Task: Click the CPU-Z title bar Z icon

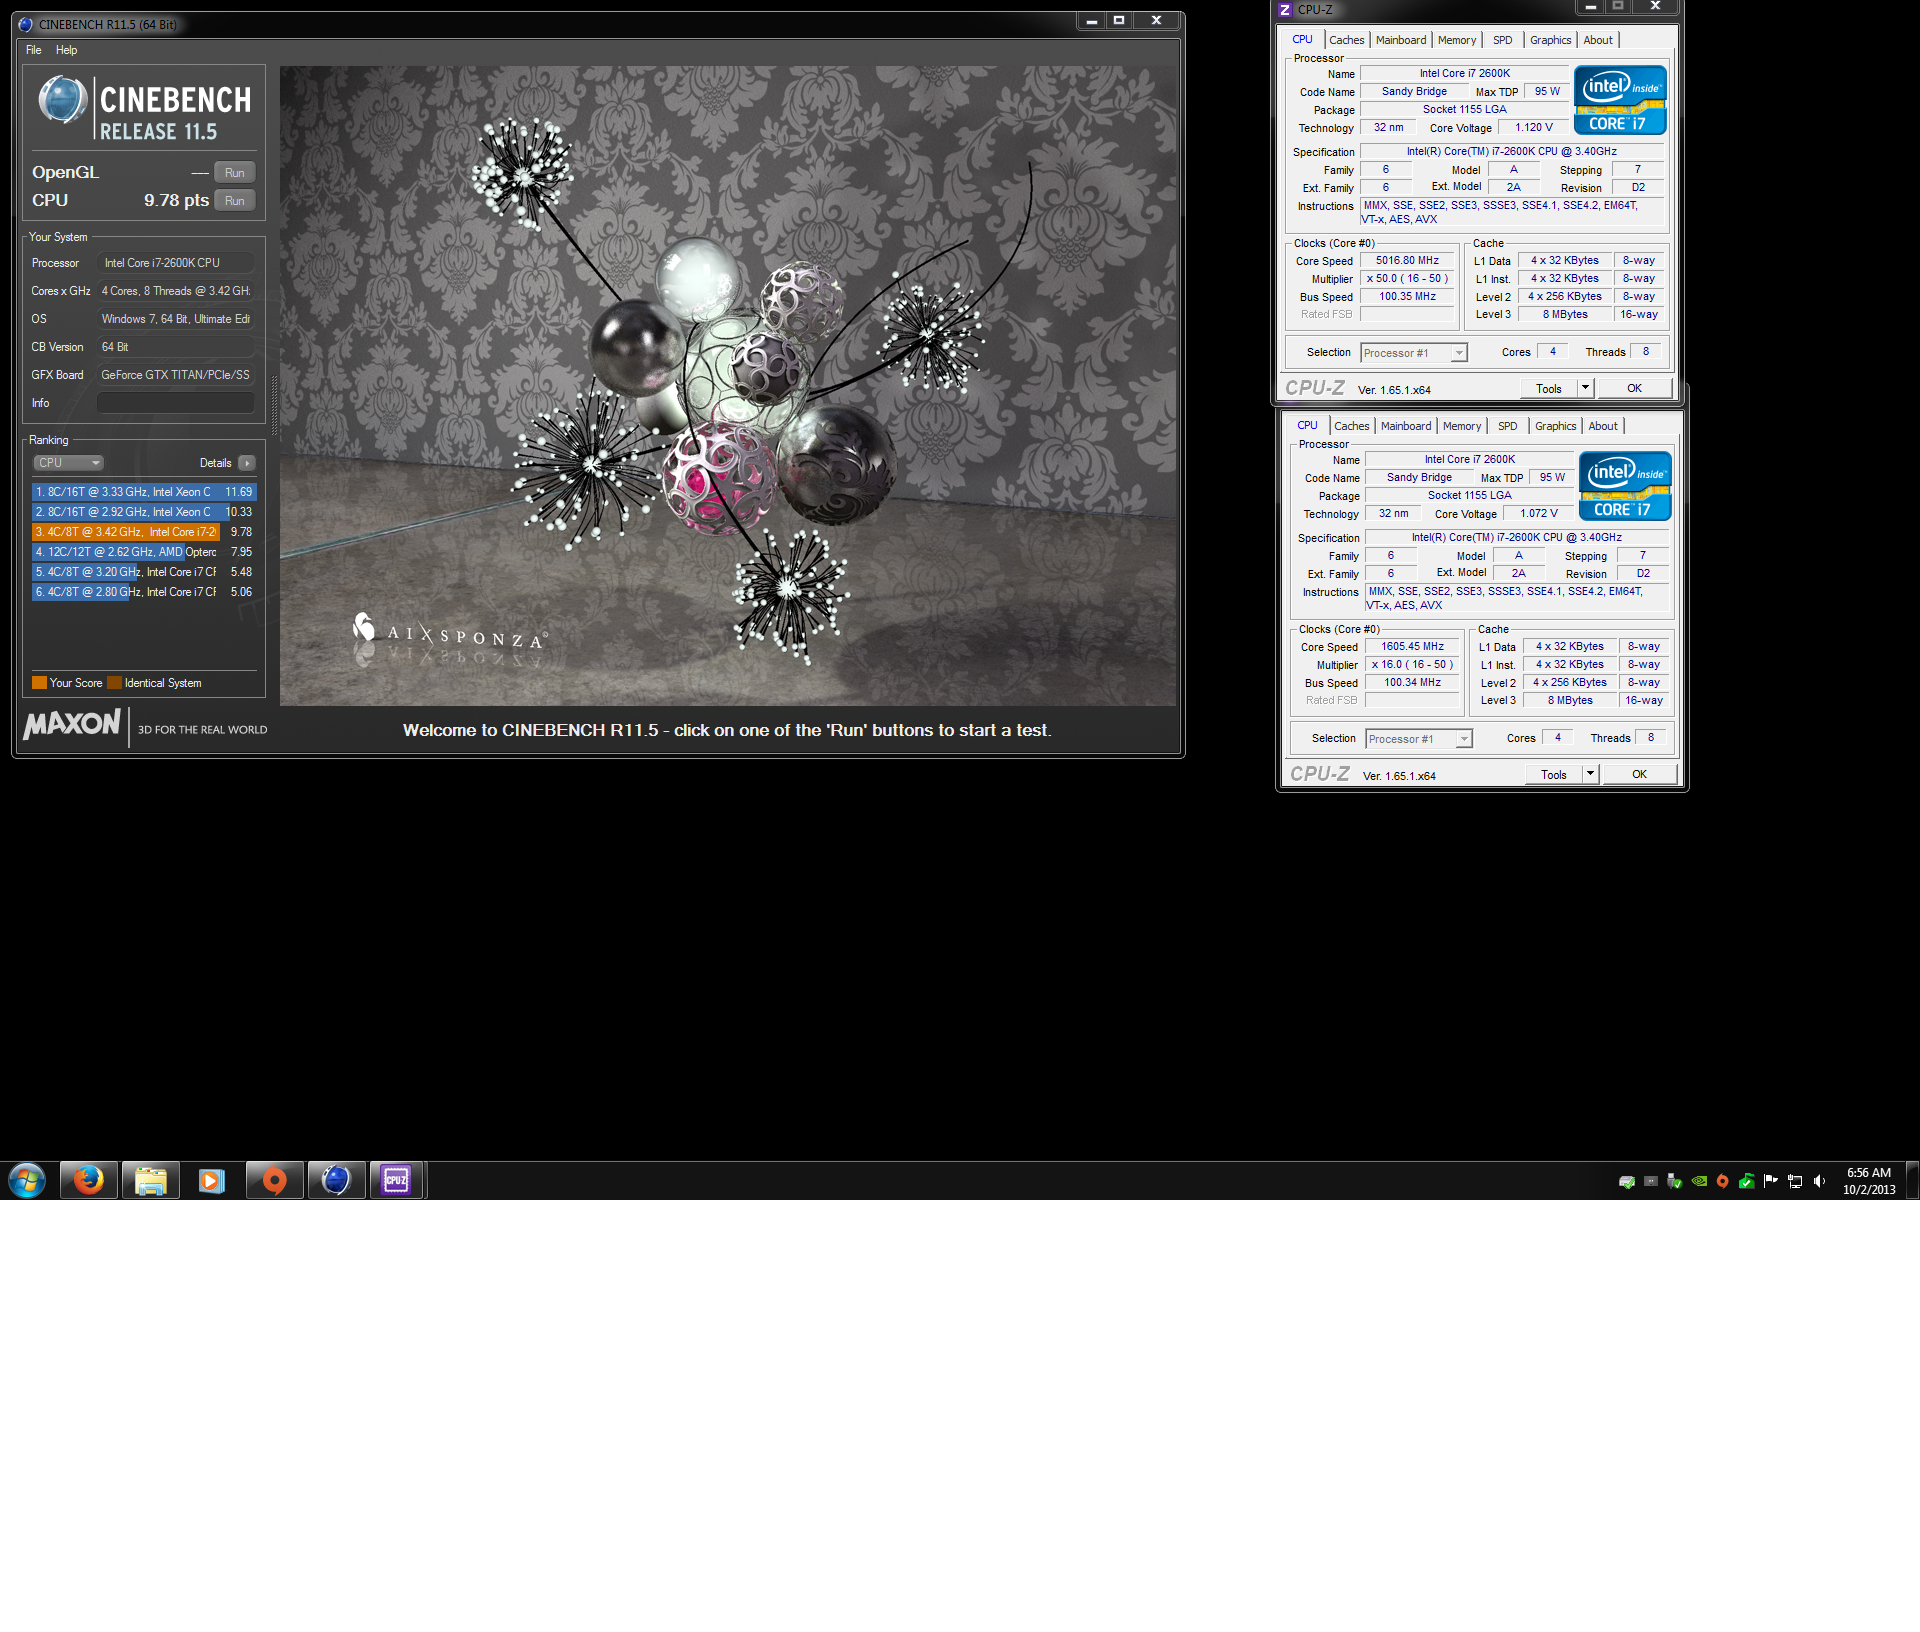Action: 1286,10
